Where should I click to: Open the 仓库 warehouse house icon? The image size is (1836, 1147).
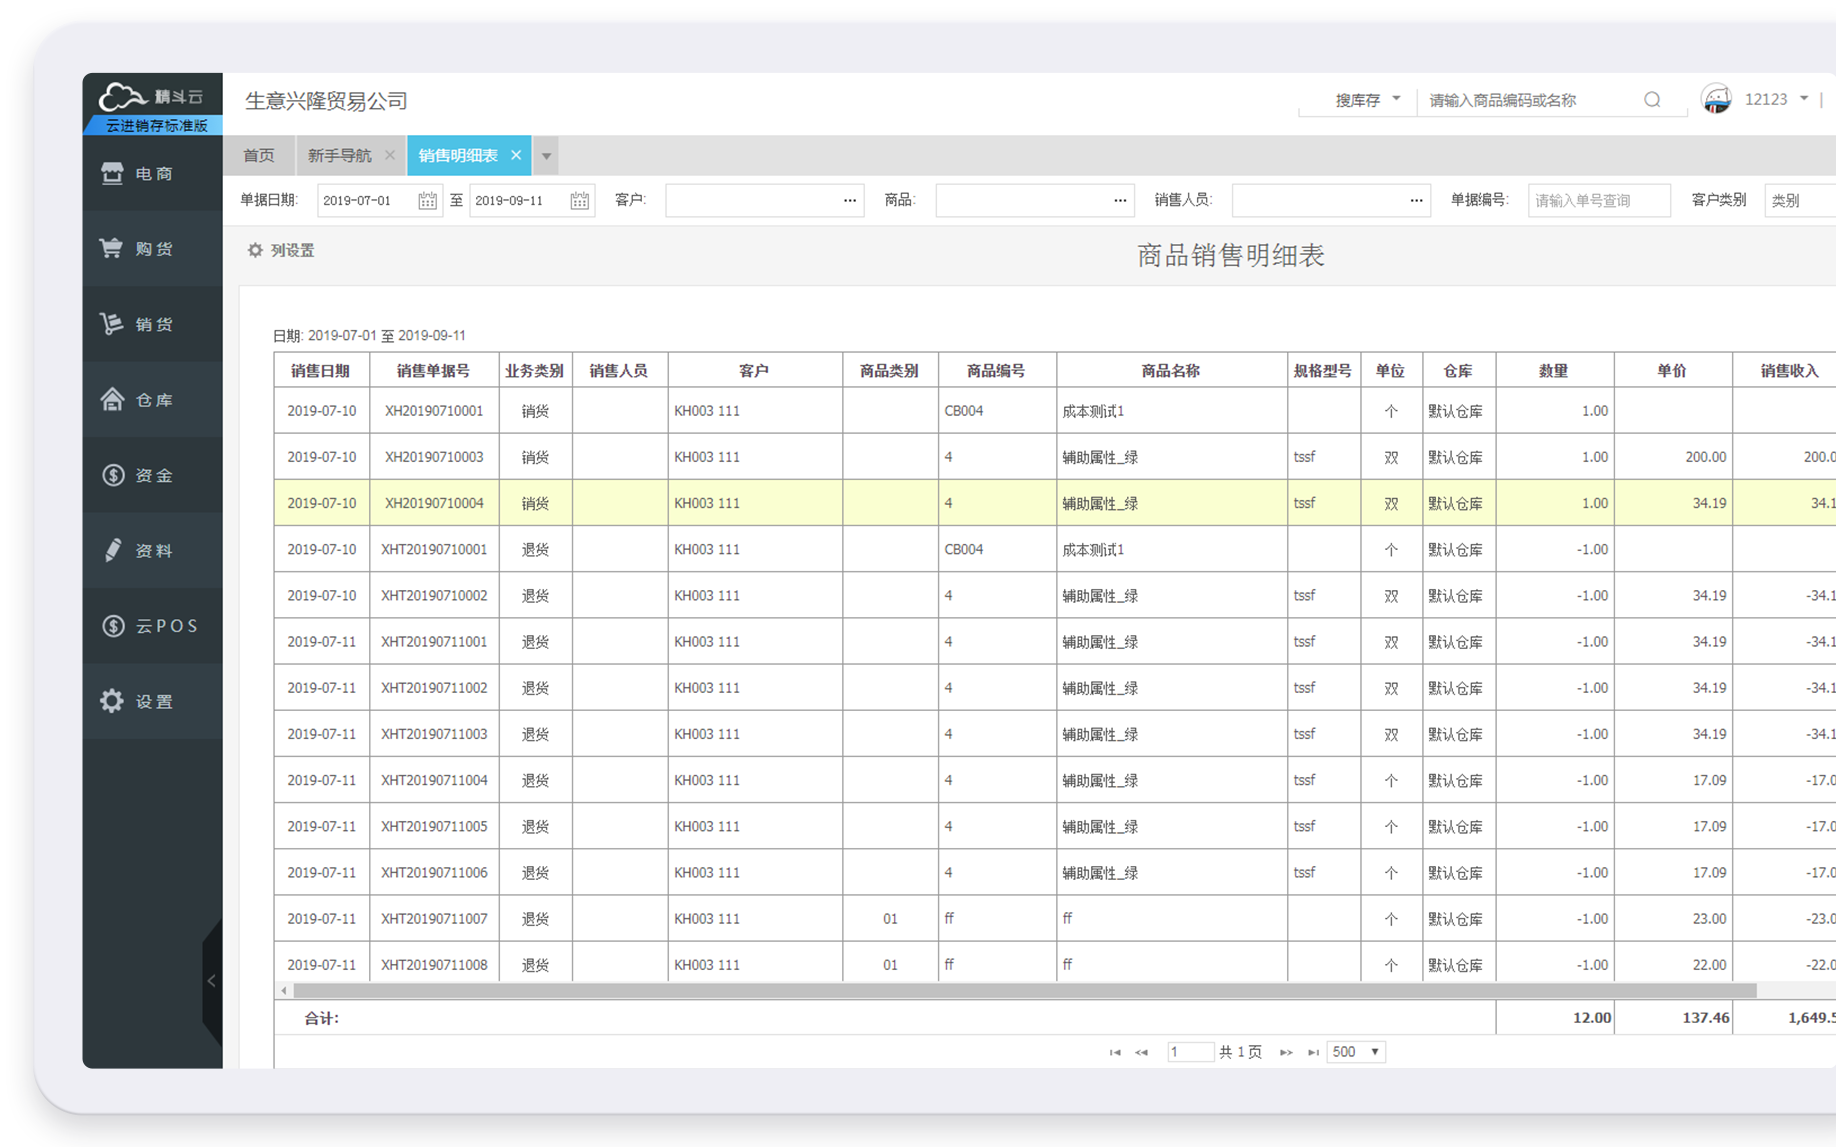click(x=112, y=400)
